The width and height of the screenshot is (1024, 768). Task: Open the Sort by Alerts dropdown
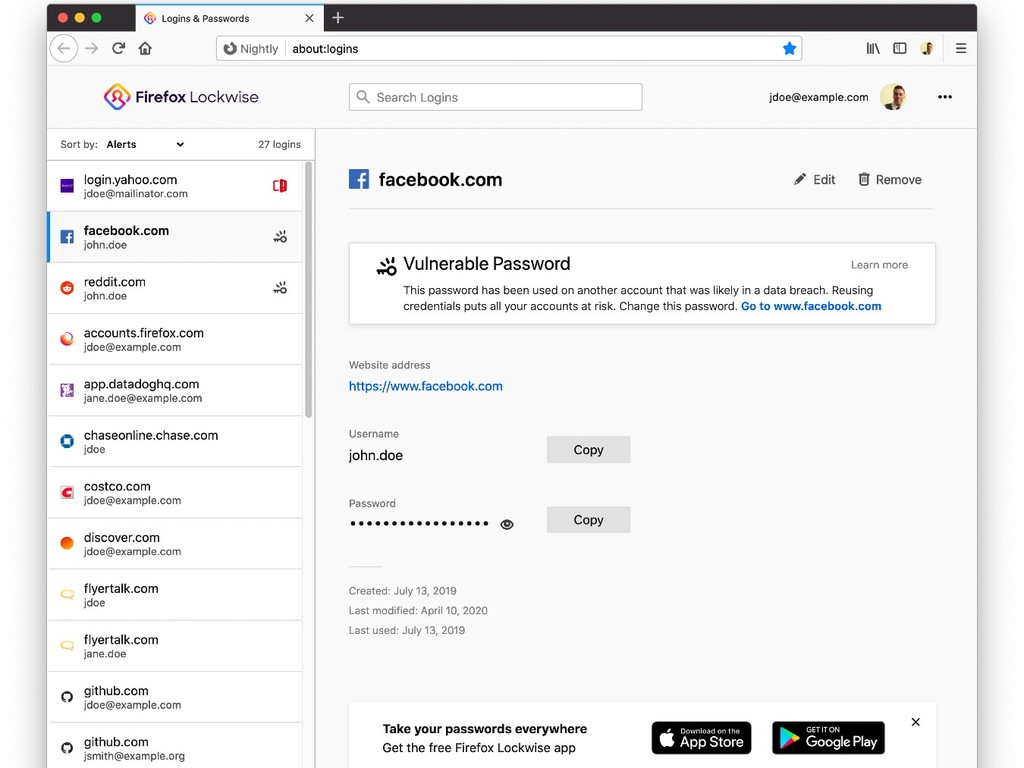[x=145, y=144]
